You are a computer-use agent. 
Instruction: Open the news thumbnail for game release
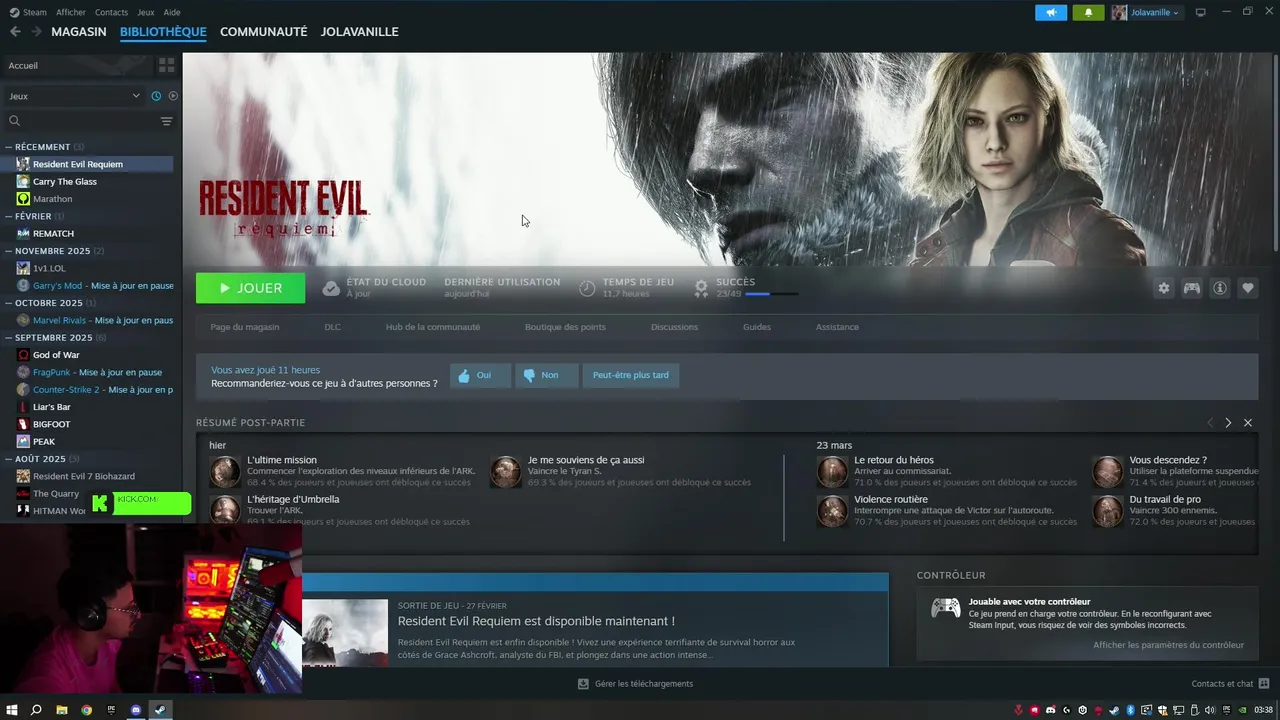[x=345, y=632]
